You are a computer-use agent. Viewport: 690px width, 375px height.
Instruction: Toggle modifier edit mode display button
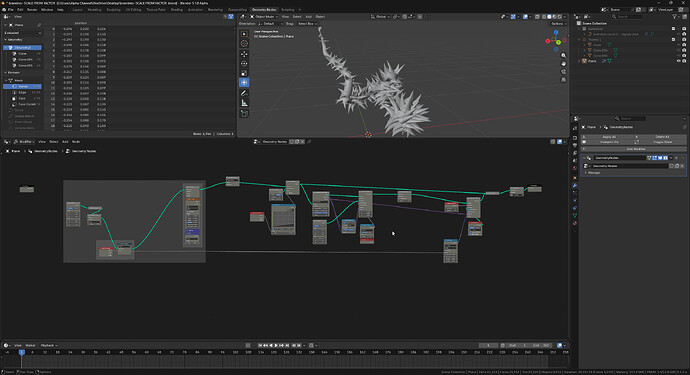[654, 158]
